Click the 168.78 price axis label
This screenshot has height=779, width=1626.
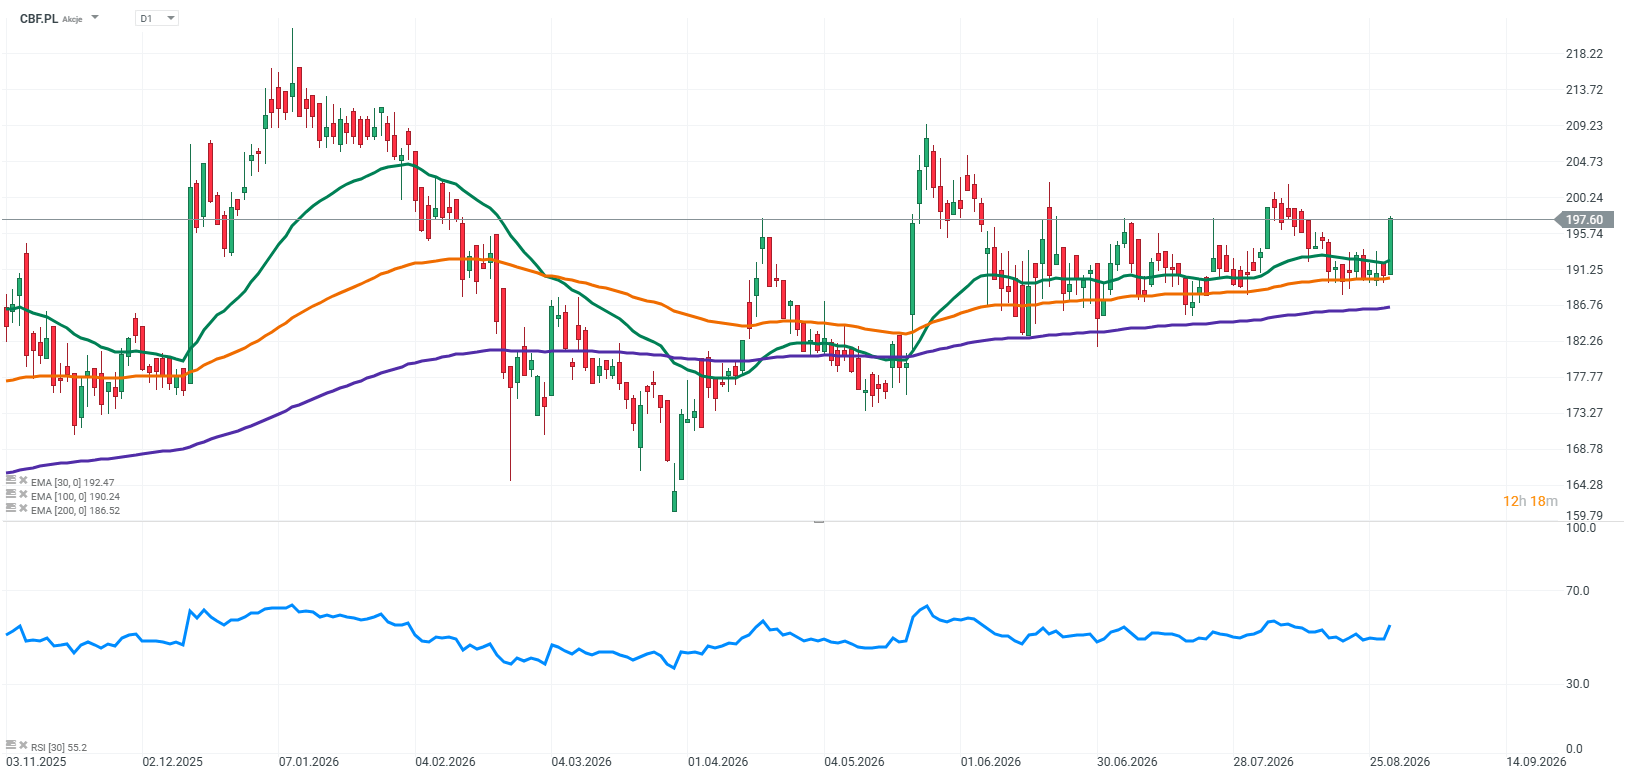click(x=1584, y=449)
